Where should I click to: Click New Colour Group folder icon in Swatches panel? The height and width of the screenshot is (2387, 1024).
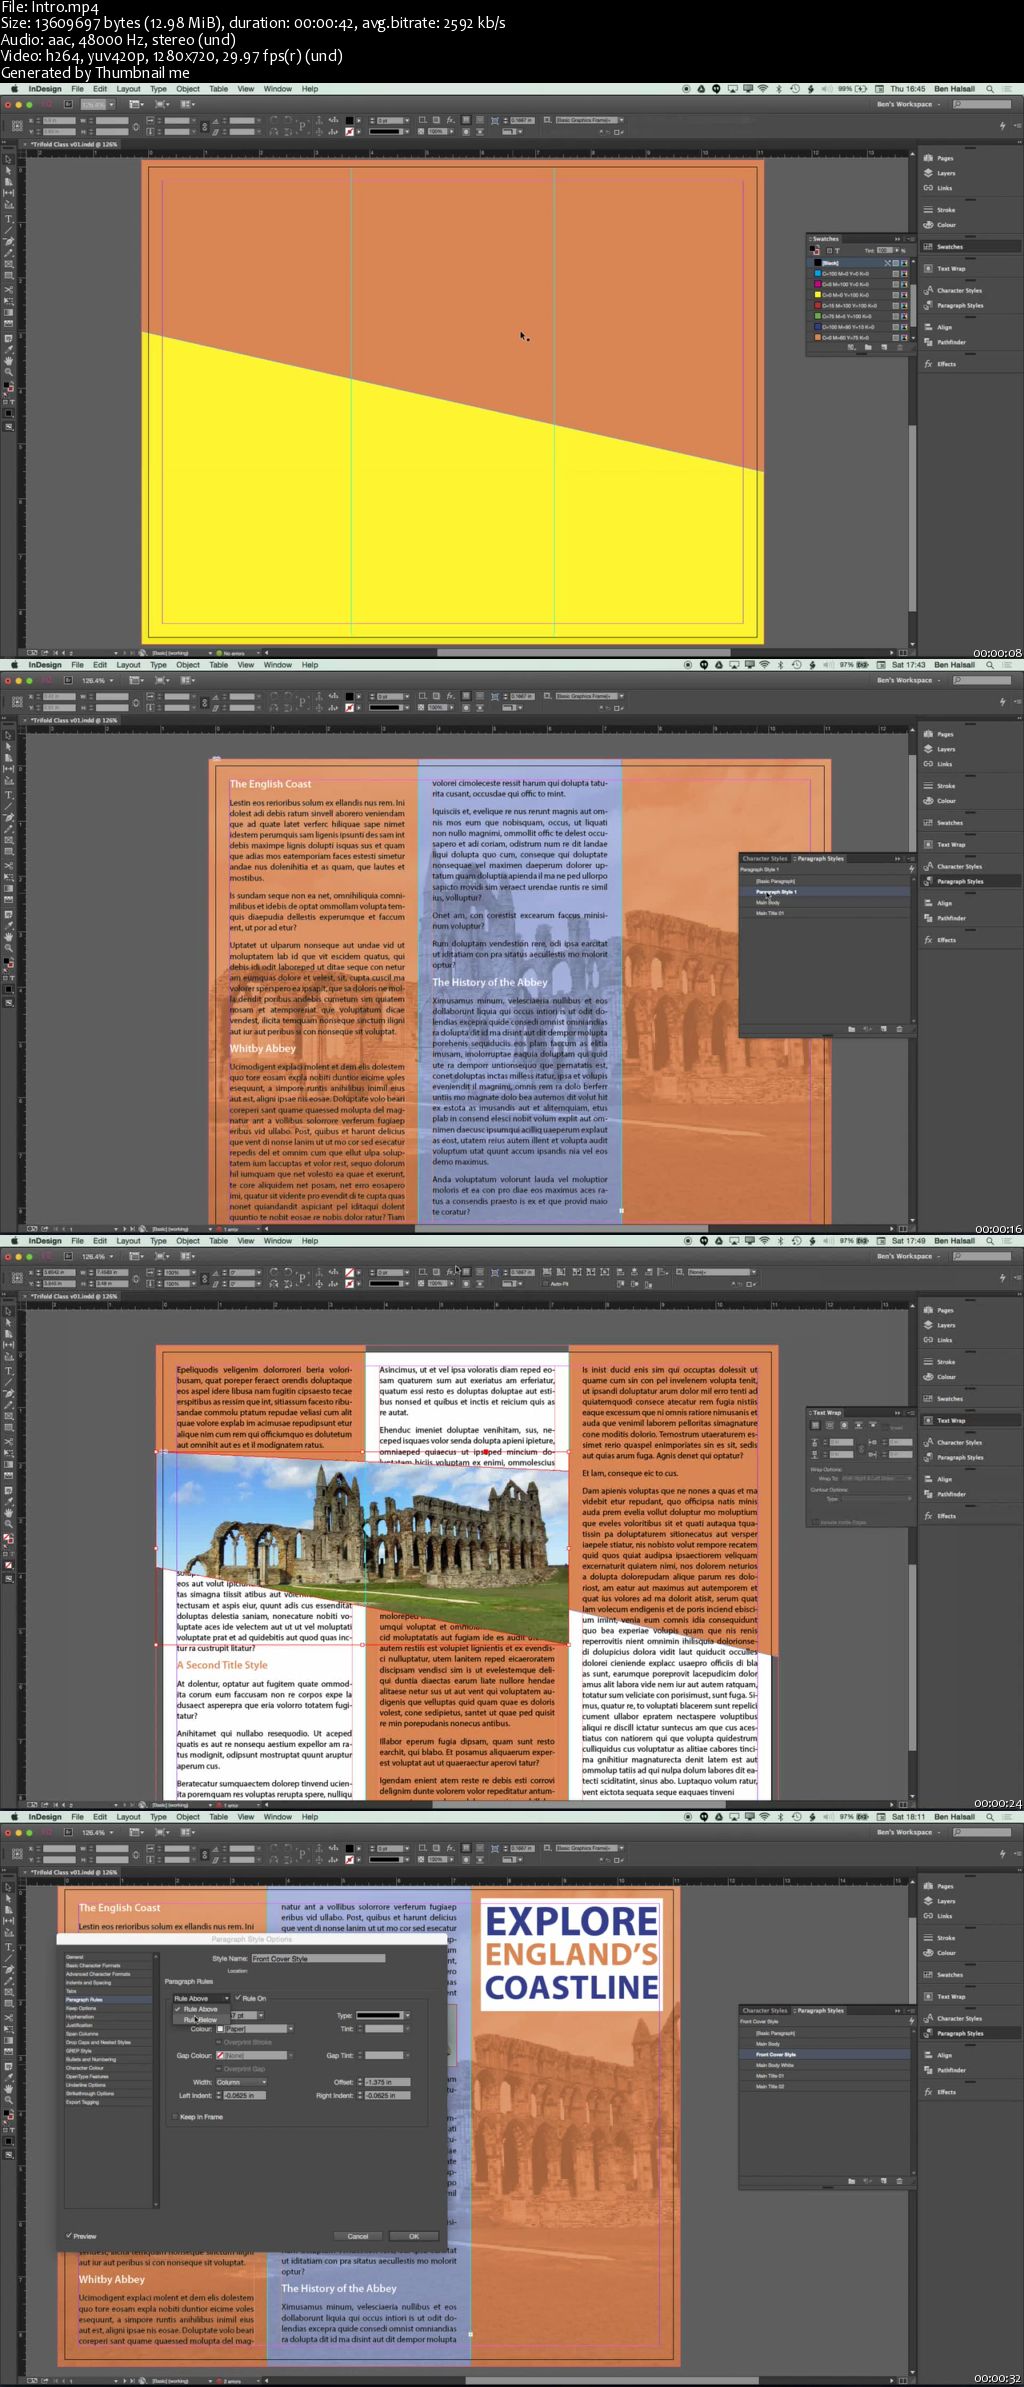[x=868, y=347]
